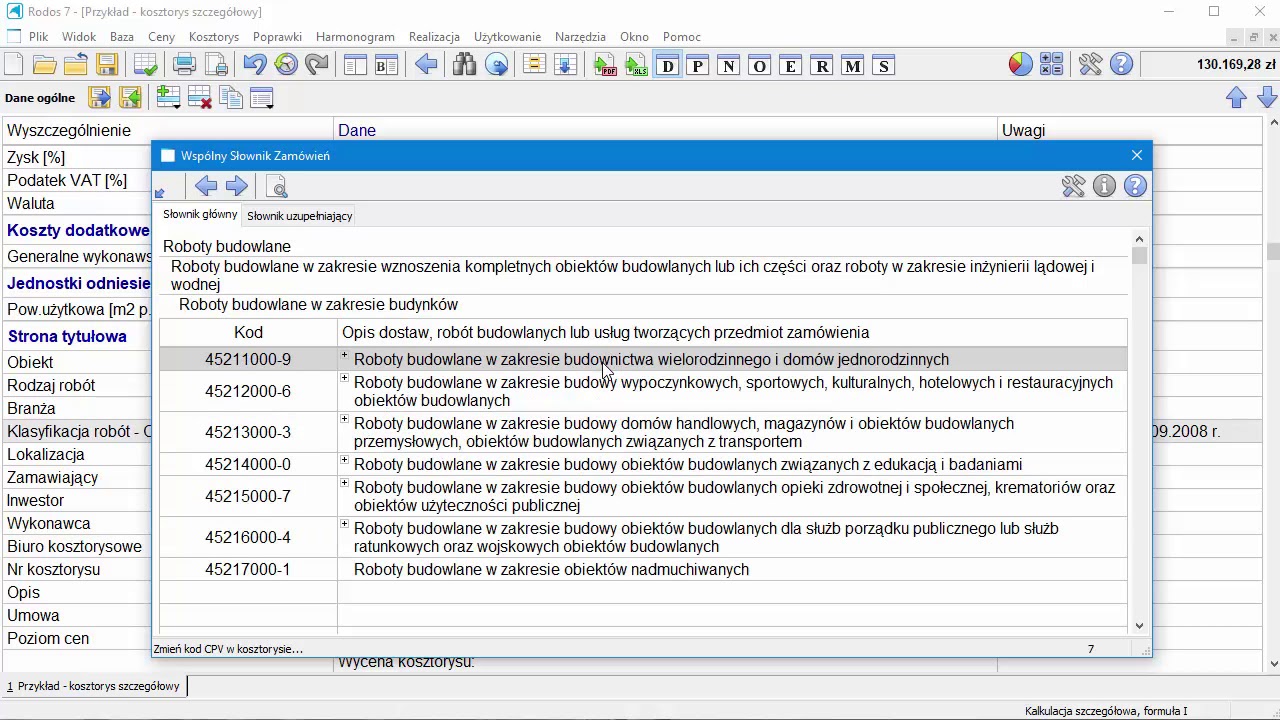Go forward in Wspólny Słownik Zamówień dialog
Viewport: 1280px width, 720px height.
[237, 186]
